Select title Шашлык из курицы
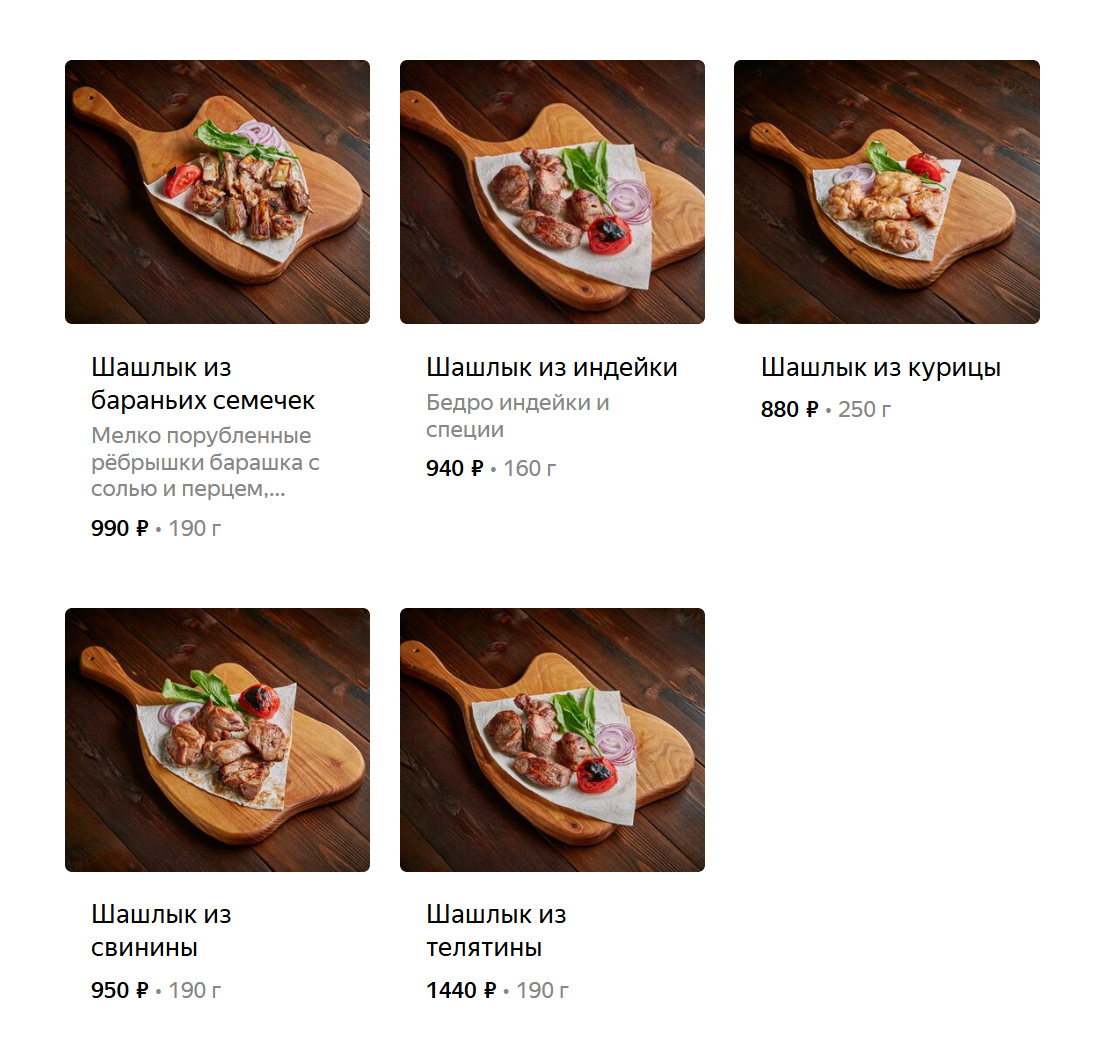 click(881, 368)
